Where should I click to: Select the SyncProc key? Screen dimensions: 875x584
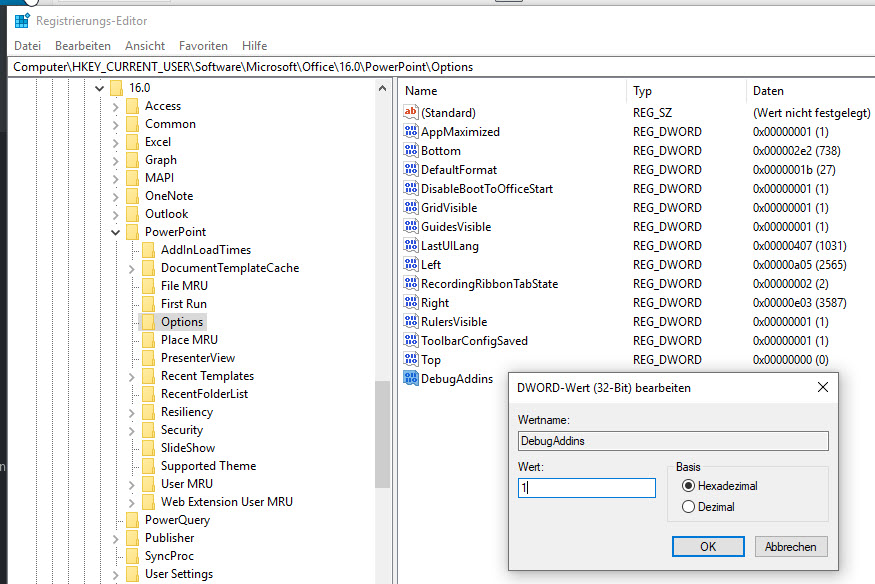pyautogui.click(x=169, y=556)
